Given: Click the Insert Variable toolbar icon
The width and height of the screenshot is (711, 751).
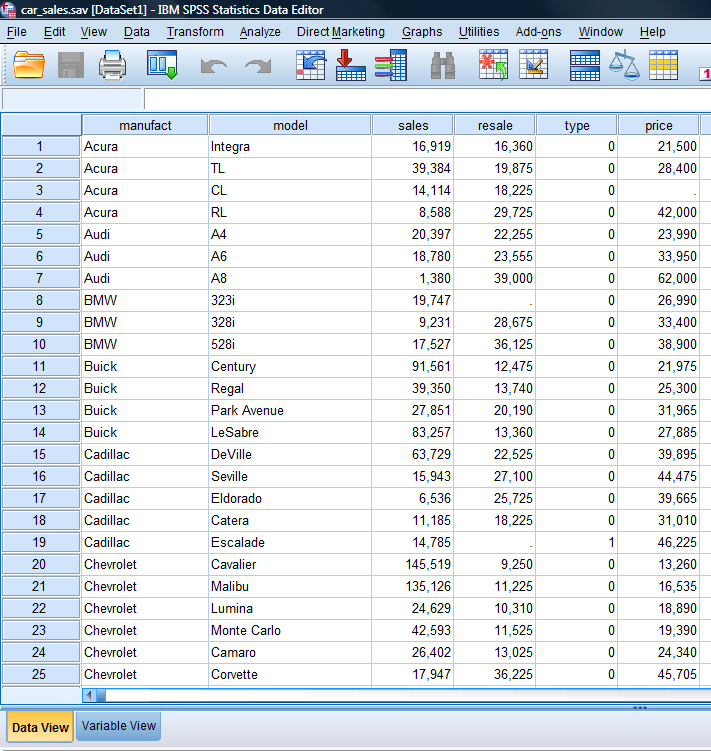Looking at the screenshot, I should tap(533, 65).
